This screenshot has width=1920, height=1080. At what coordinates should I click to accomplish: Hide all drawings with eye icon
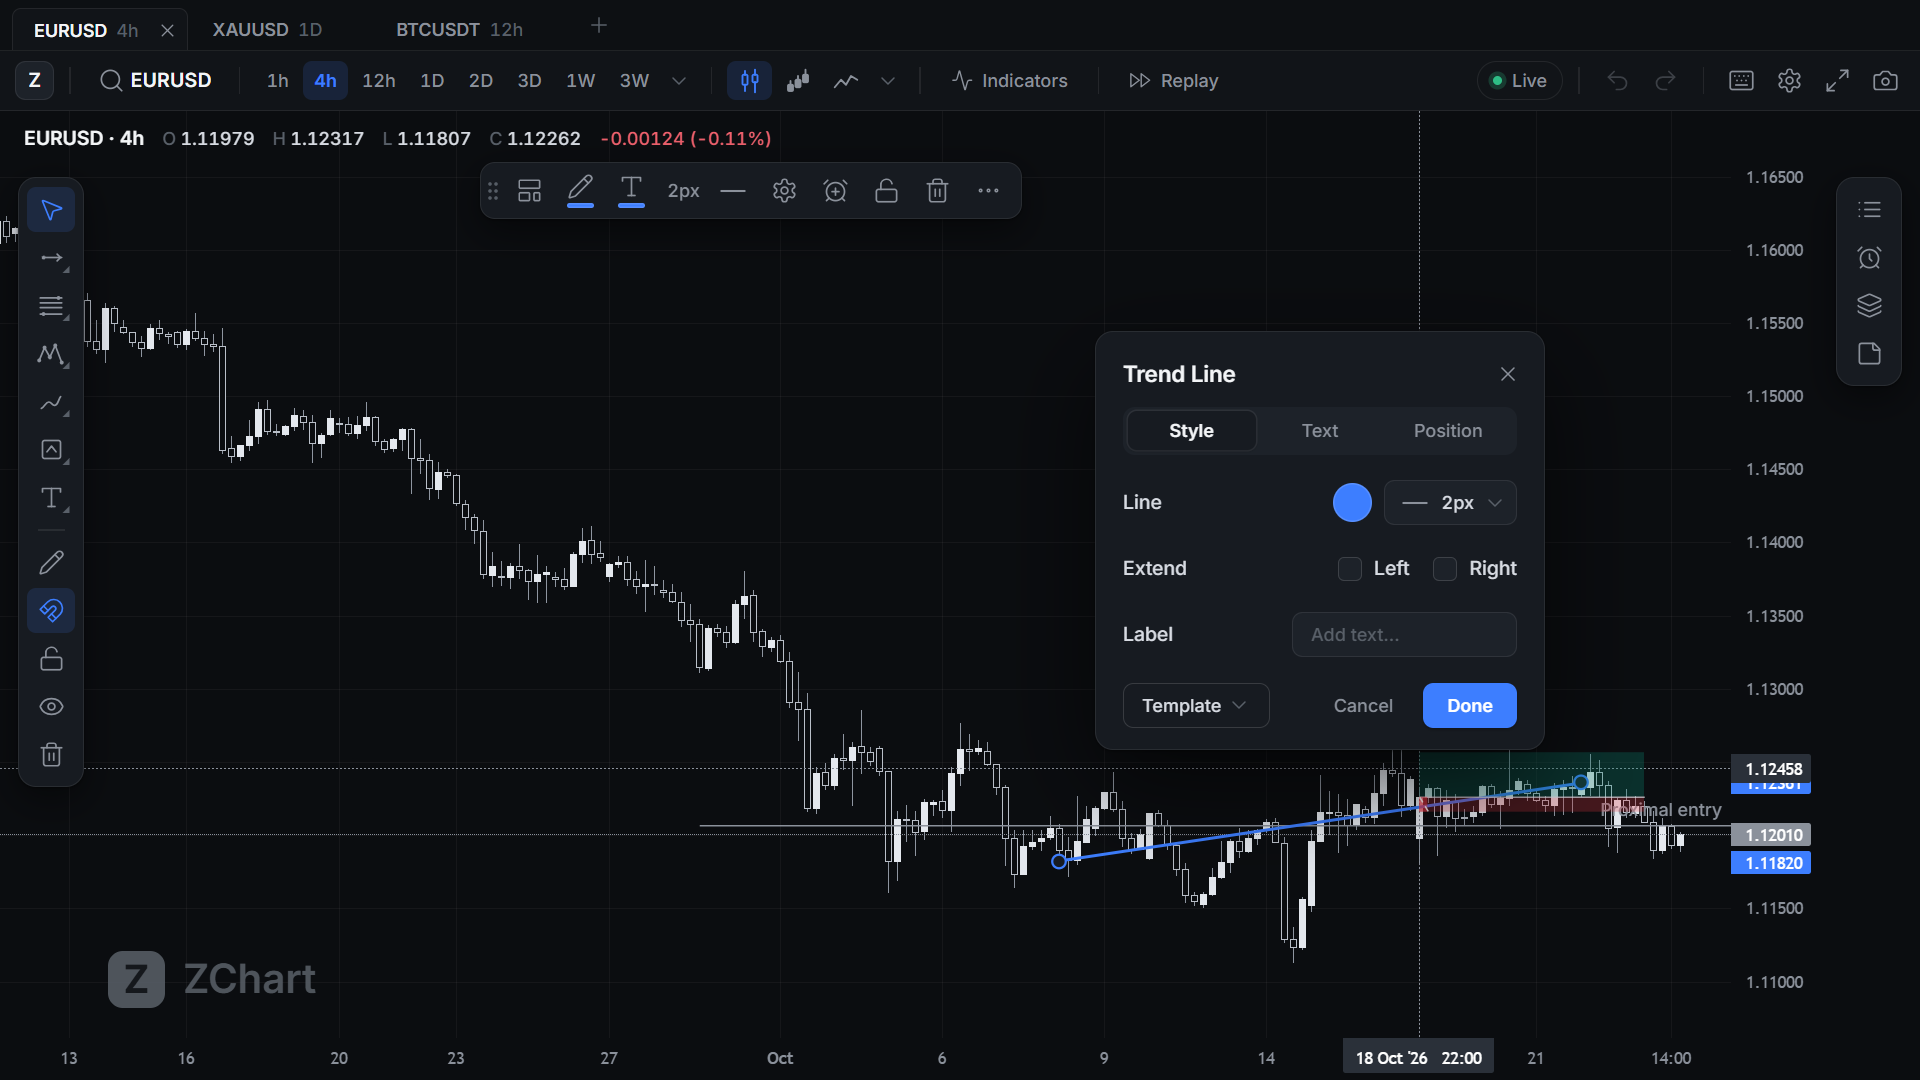point(51,706)
